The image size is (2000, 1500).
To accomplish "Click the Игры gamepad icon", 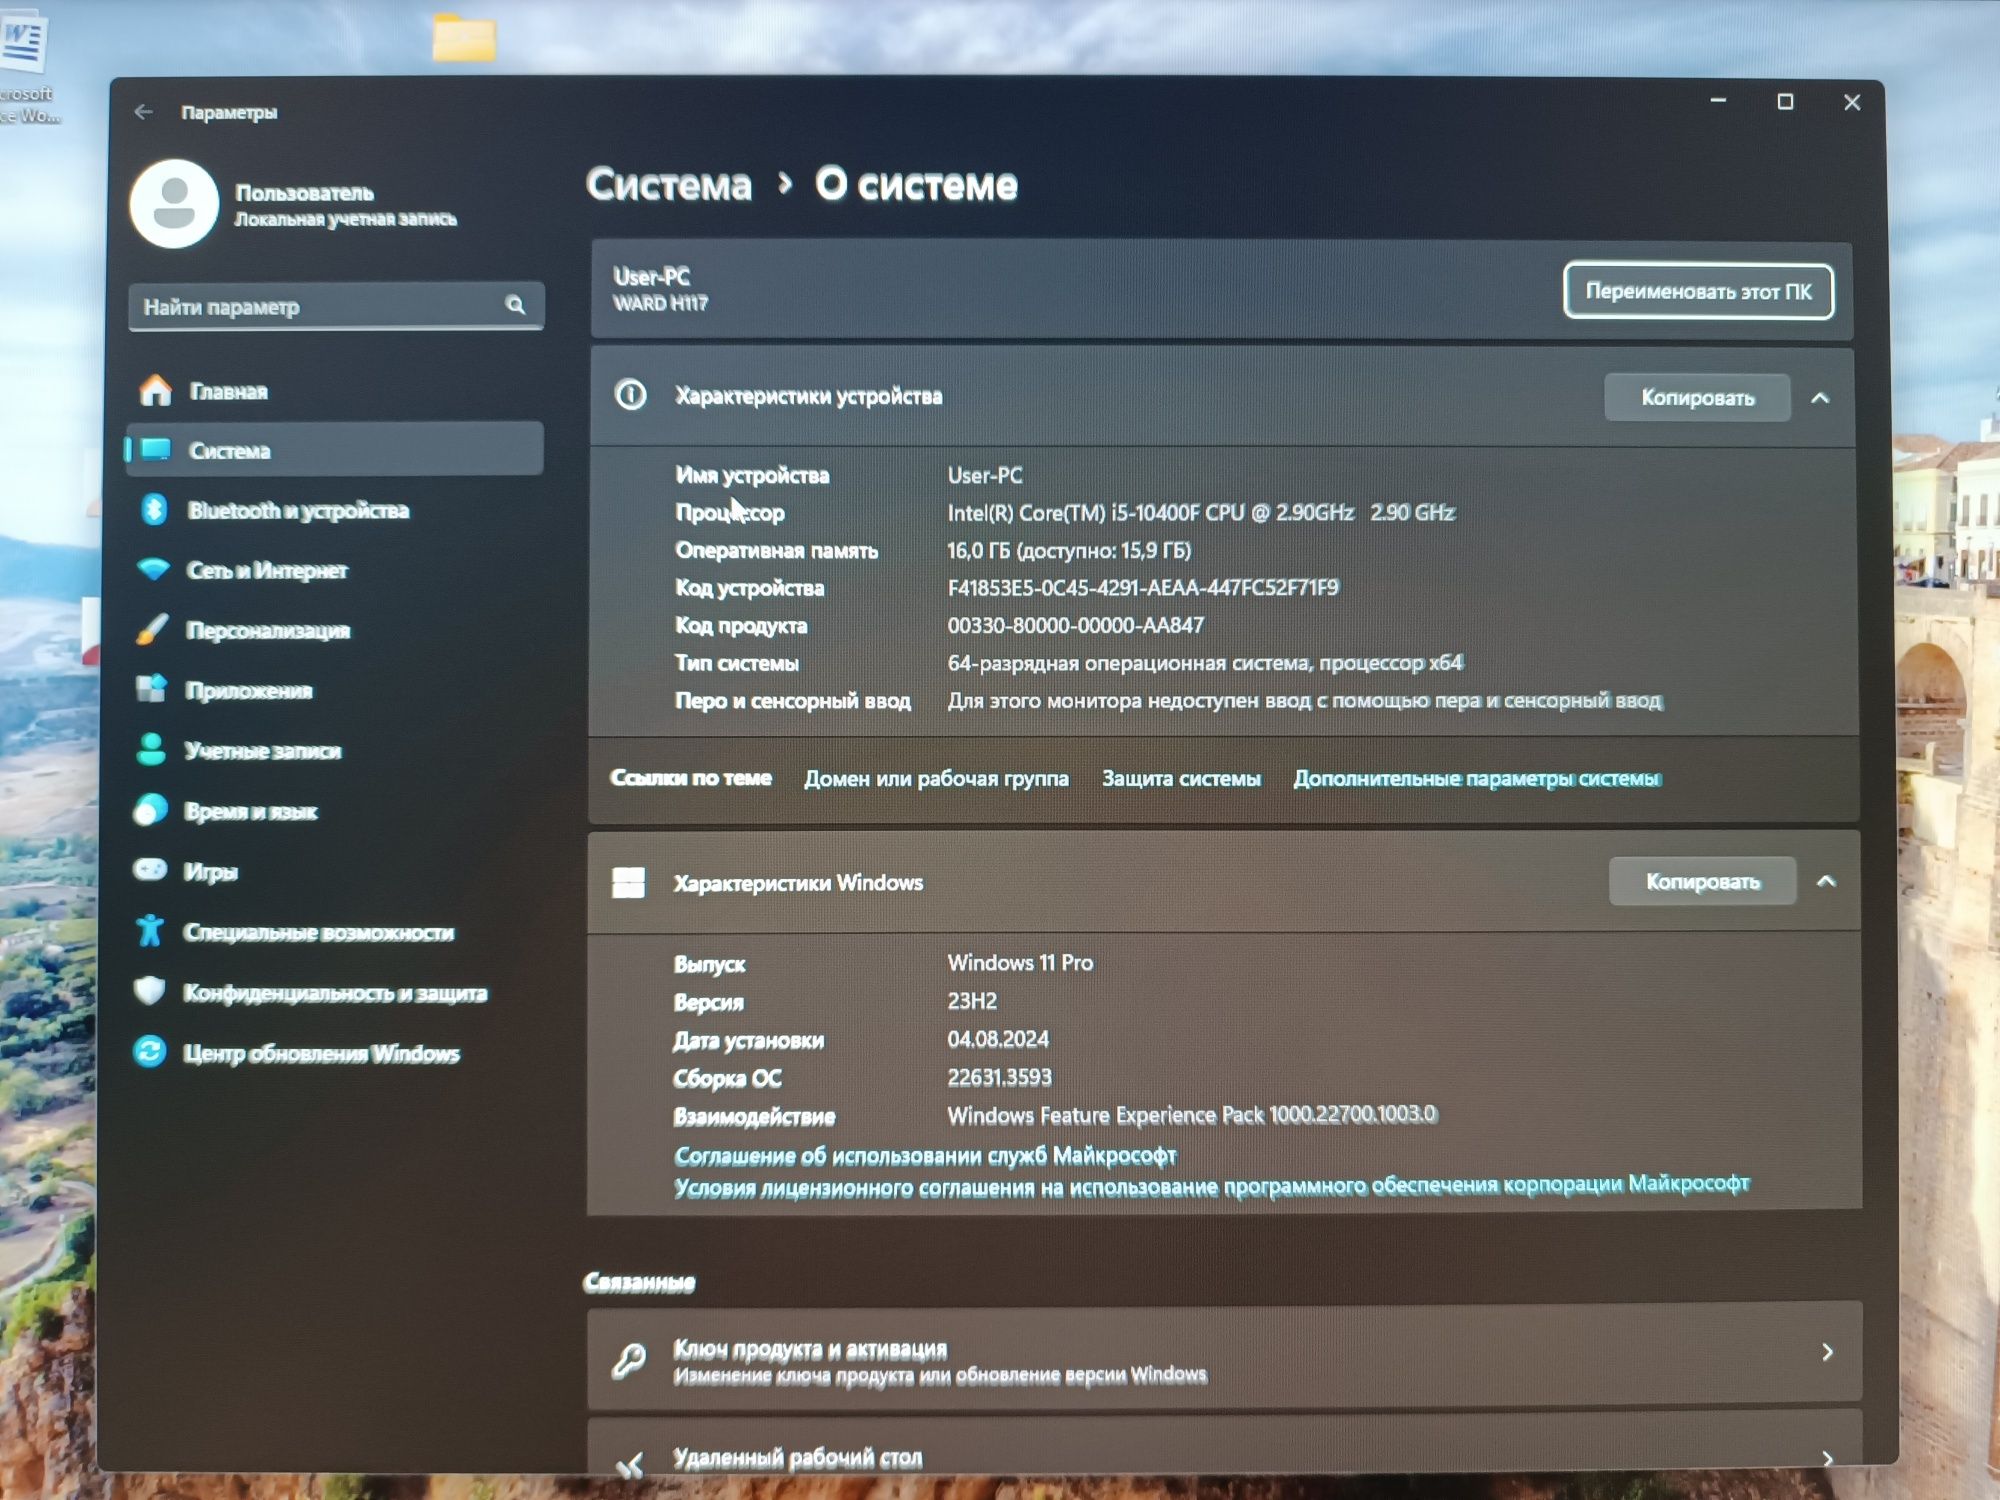I will pyautogui.click(x=150, y=869).
